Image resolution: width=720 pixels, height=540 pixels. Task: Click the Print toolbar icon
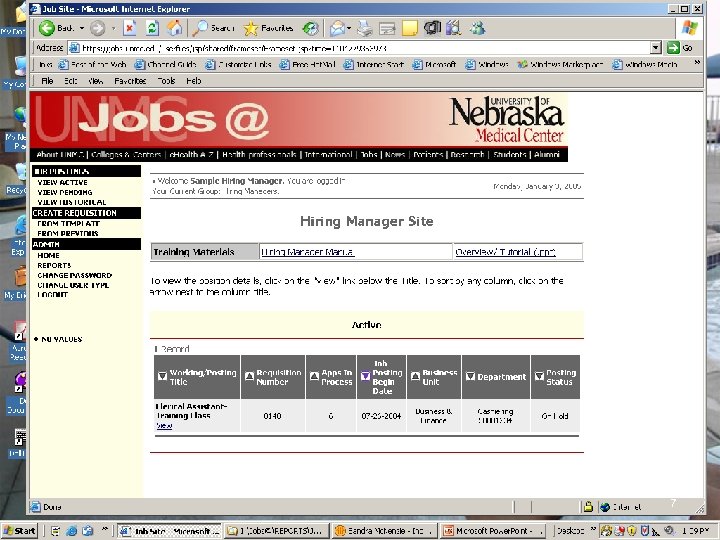pyautogui.click(x=365, y=28)
